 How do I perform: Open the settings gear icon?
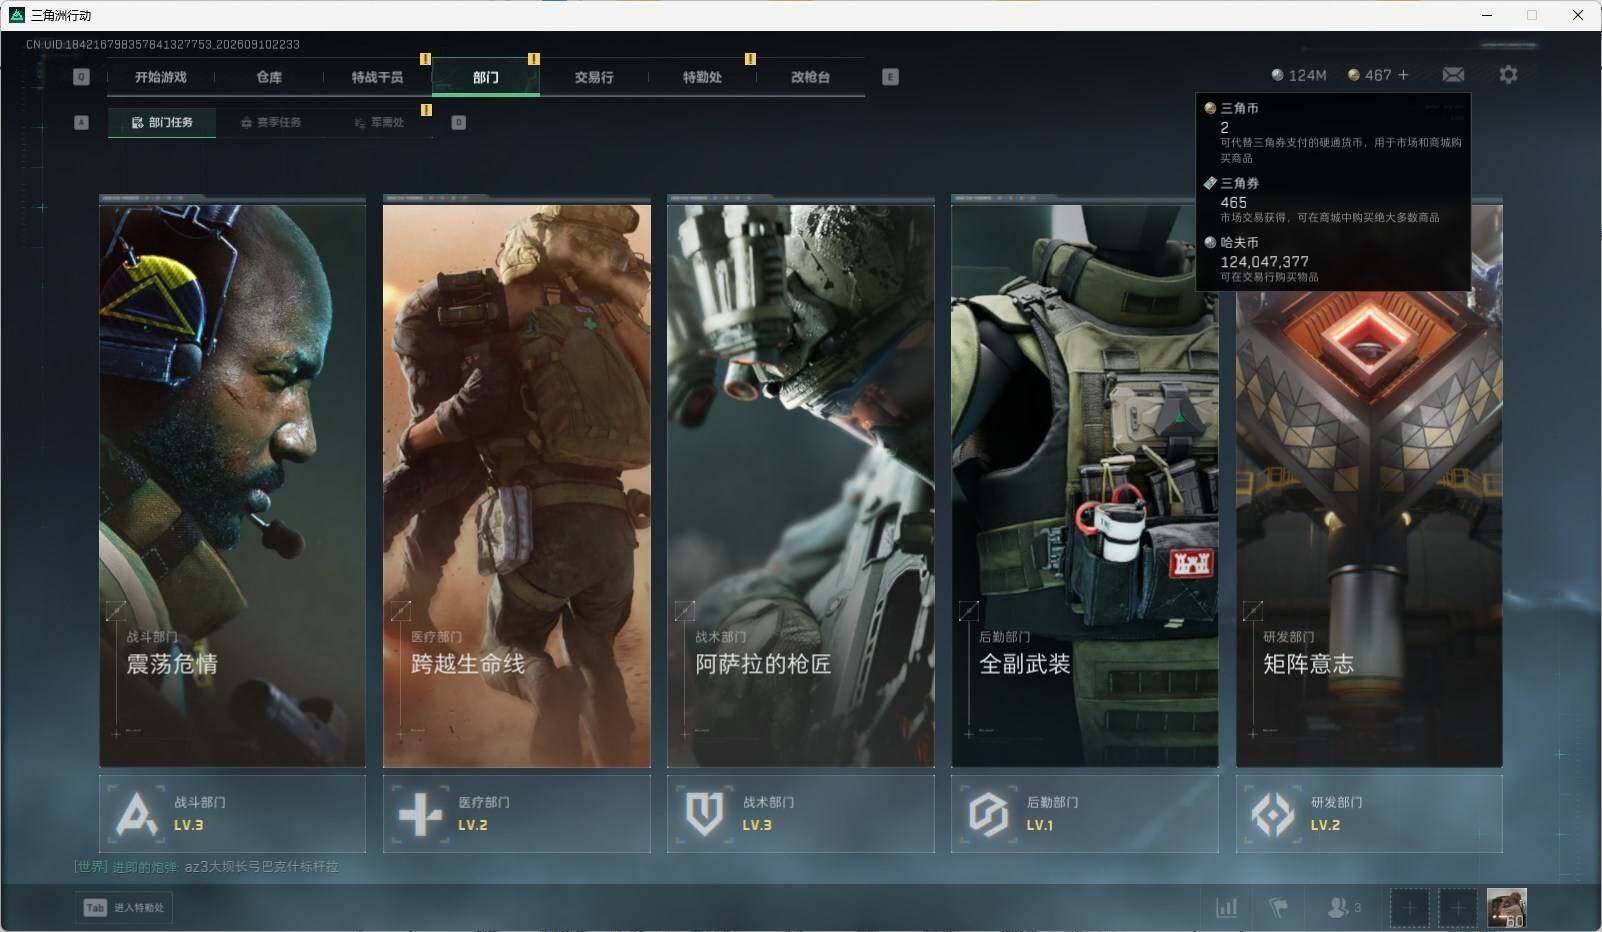pyautogui.click(x=1508, y=75)
